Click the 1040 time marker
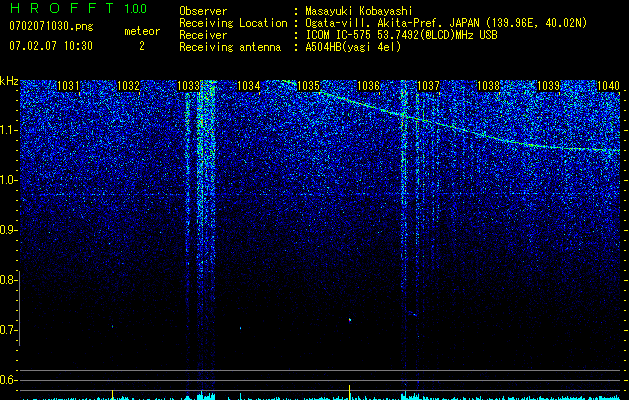 coord(608,86)
